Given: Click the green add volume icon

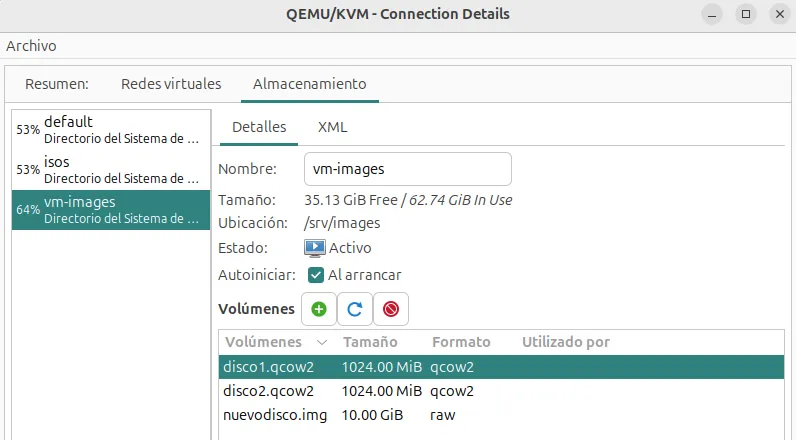Looking at the screenshot, I should coord(319,310).
